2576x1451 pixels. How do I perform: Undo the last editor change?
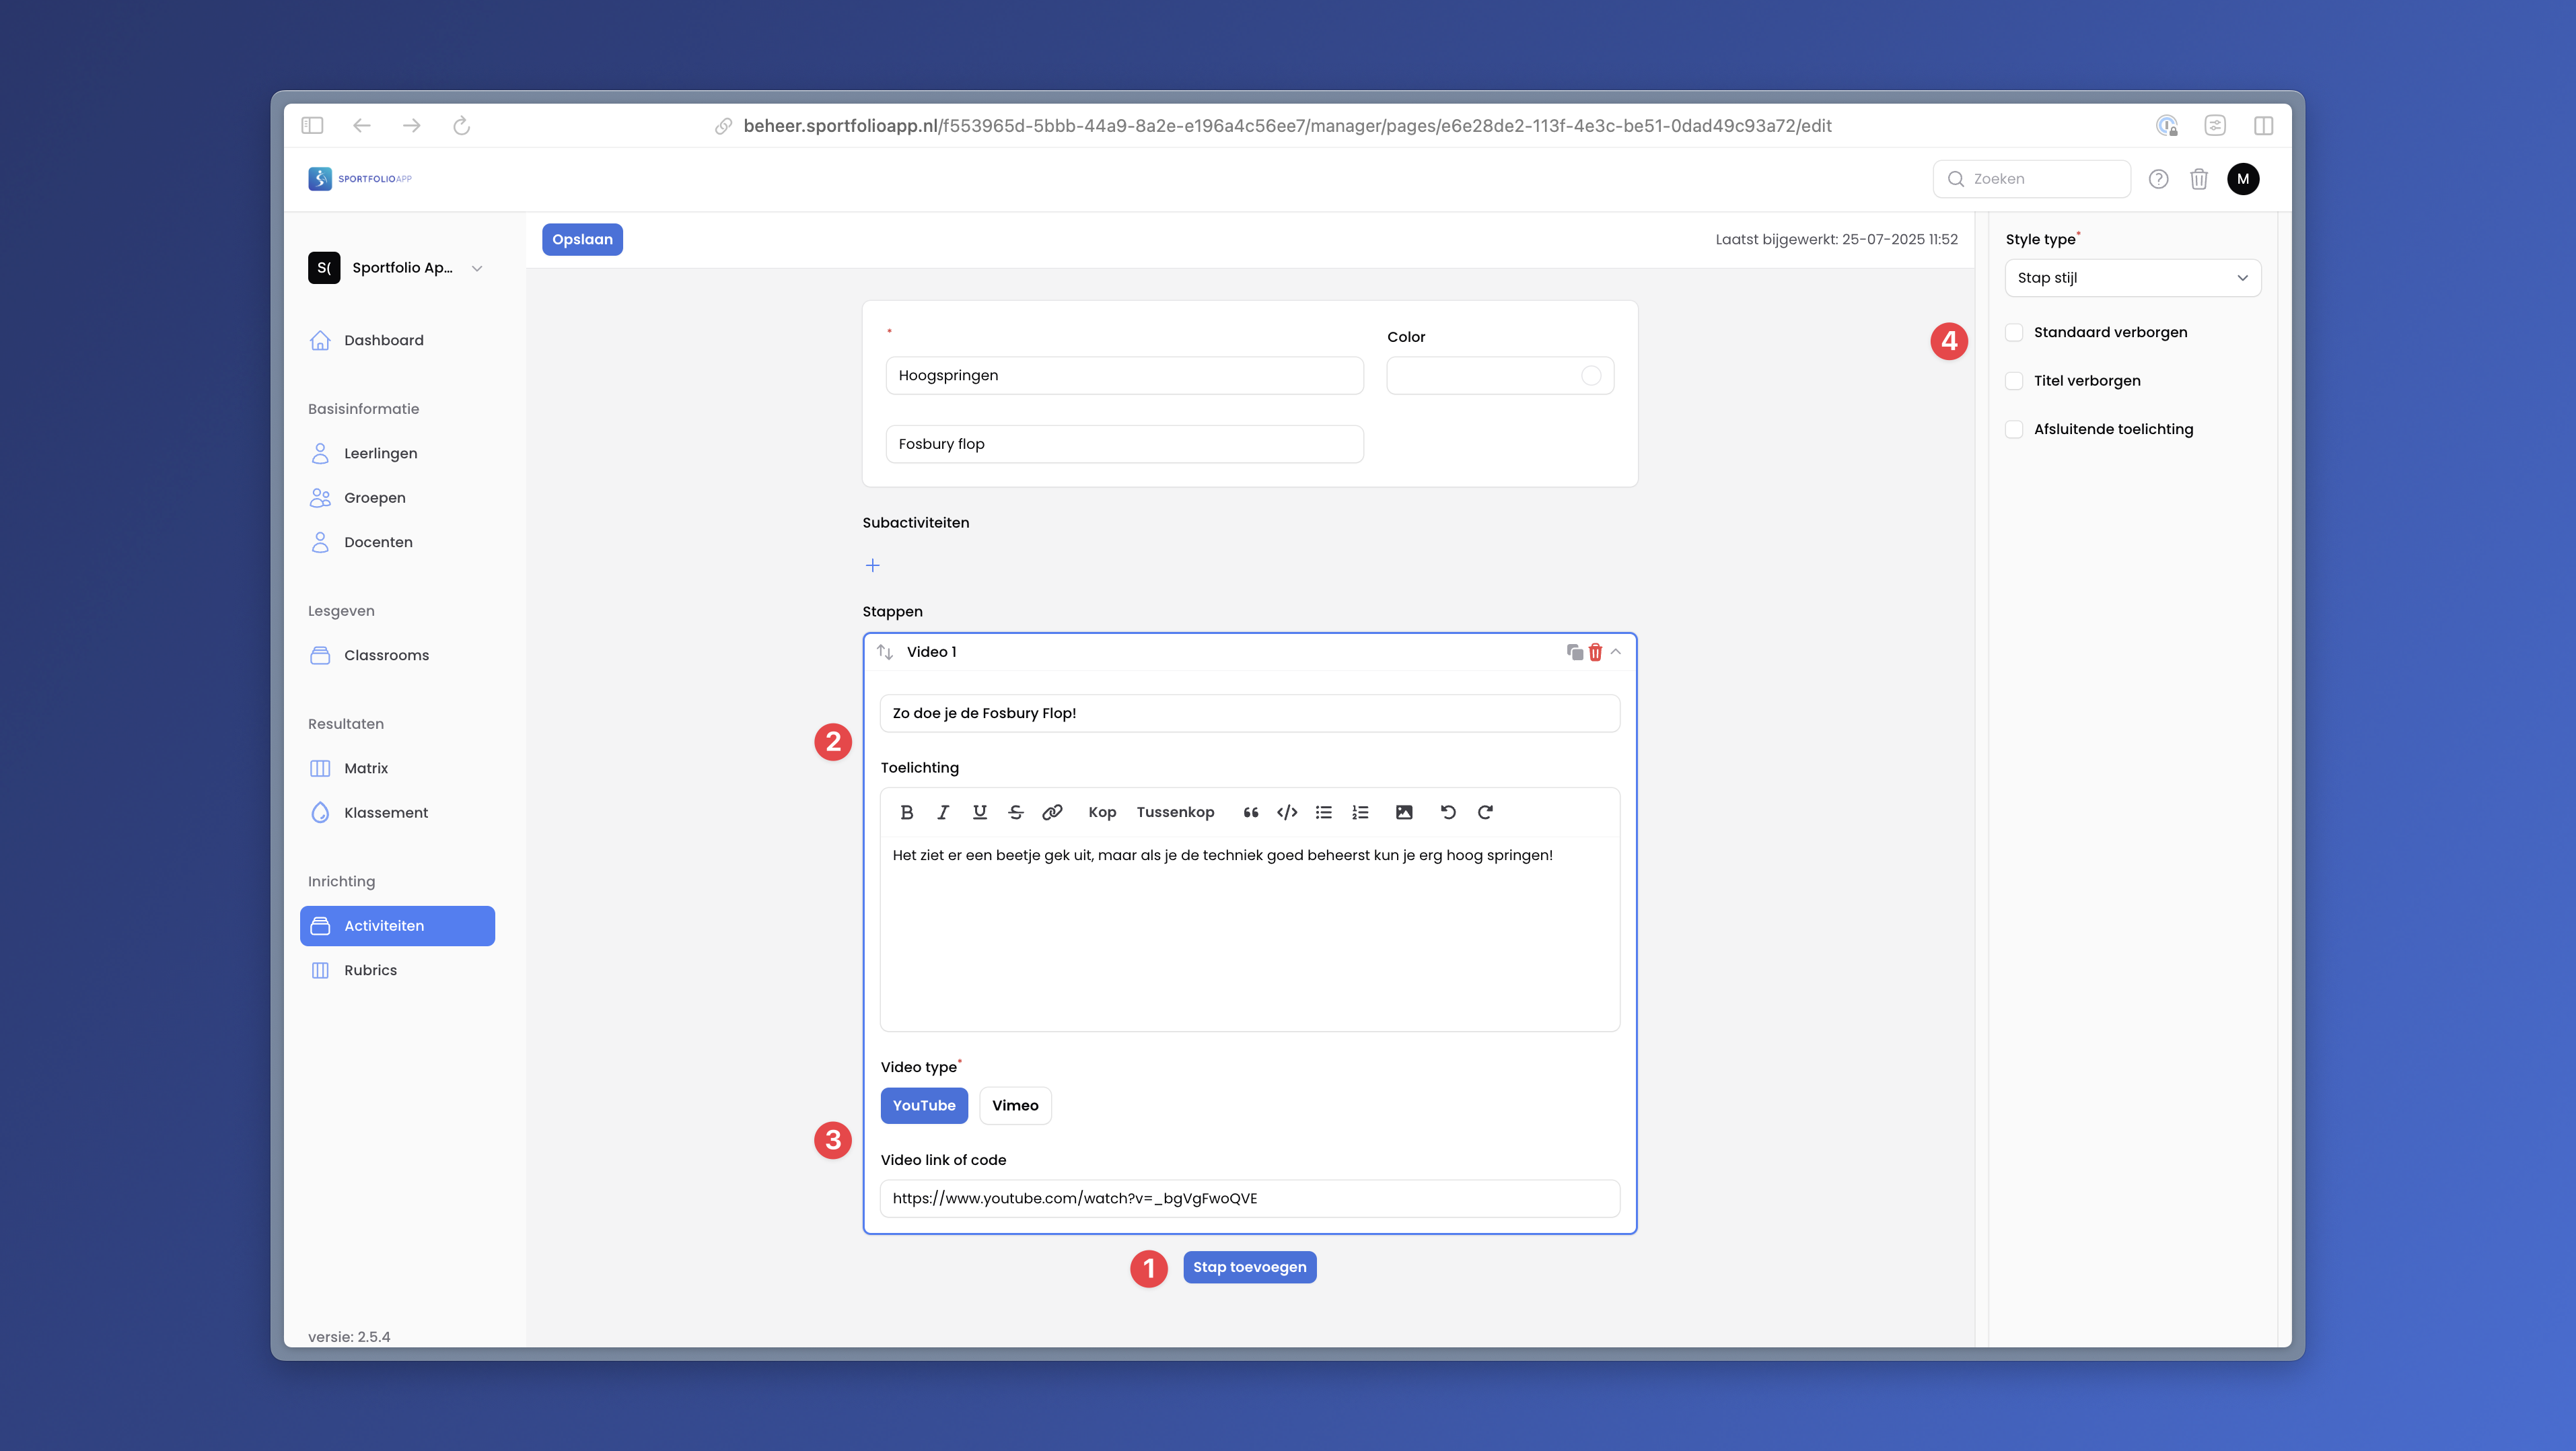[x=1448, y=812]
